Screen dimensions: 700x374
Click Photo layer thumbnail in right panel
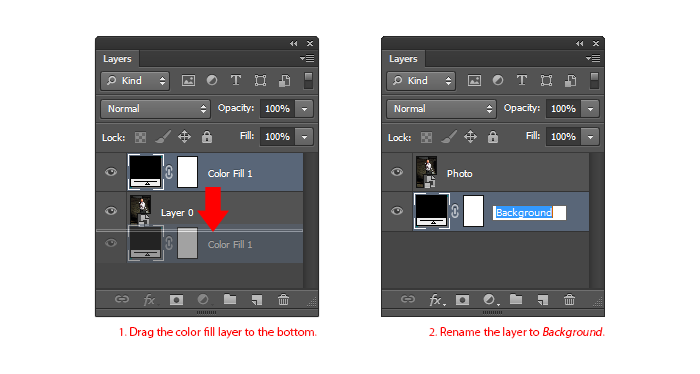click(x=426, y=171)
